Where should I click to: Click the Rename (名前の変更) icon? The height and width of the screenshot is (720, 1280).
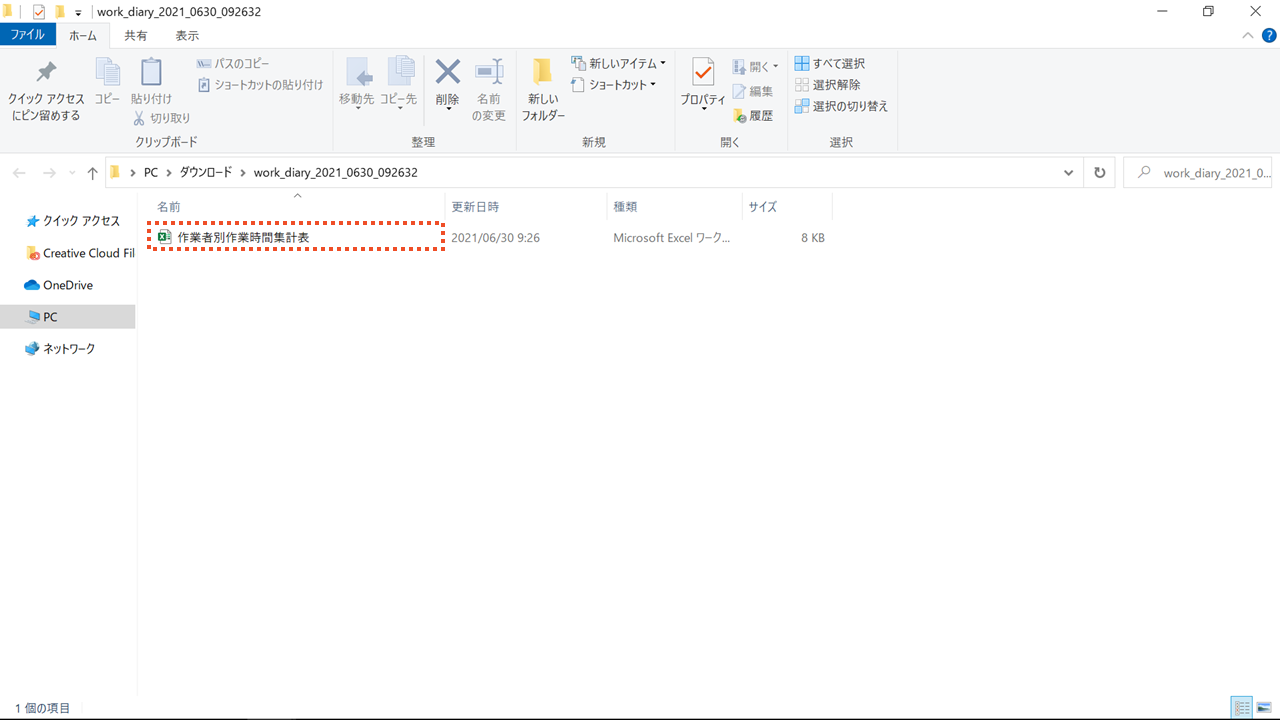(x=489, y=74)
